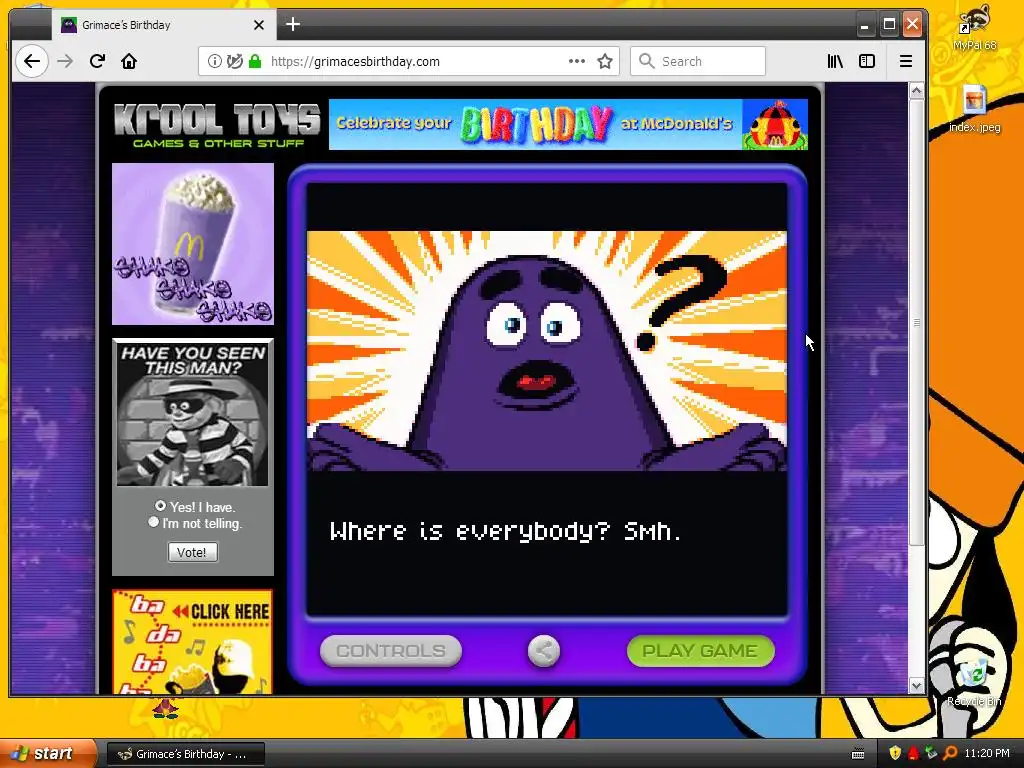Image resolution: width=1024 pixels, height=768 pixels.
Task: Select the 'I'm not telling.' radio option
Action: (x=153, y=522)
